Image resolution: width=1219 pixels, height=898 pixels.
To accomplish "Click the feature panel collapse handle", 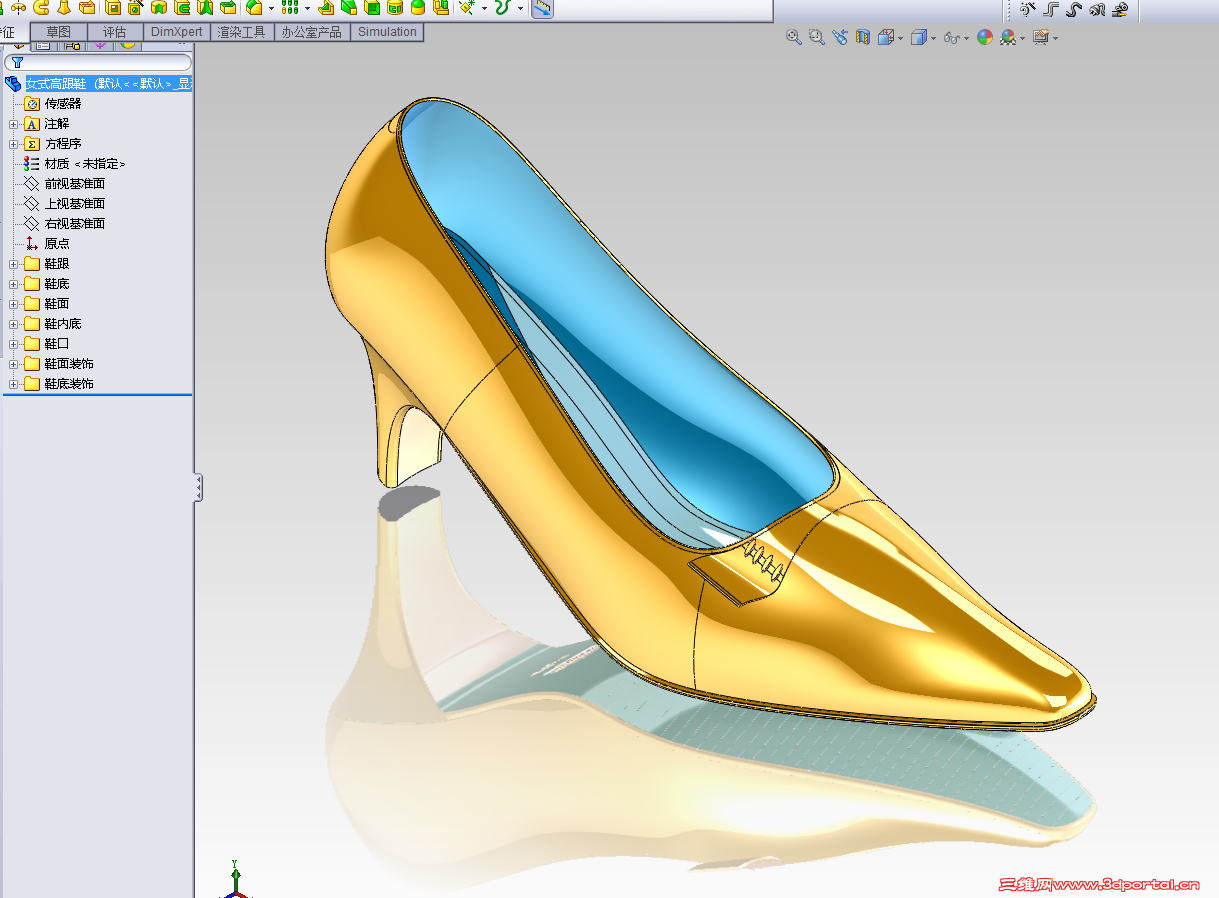I will 198,487.
